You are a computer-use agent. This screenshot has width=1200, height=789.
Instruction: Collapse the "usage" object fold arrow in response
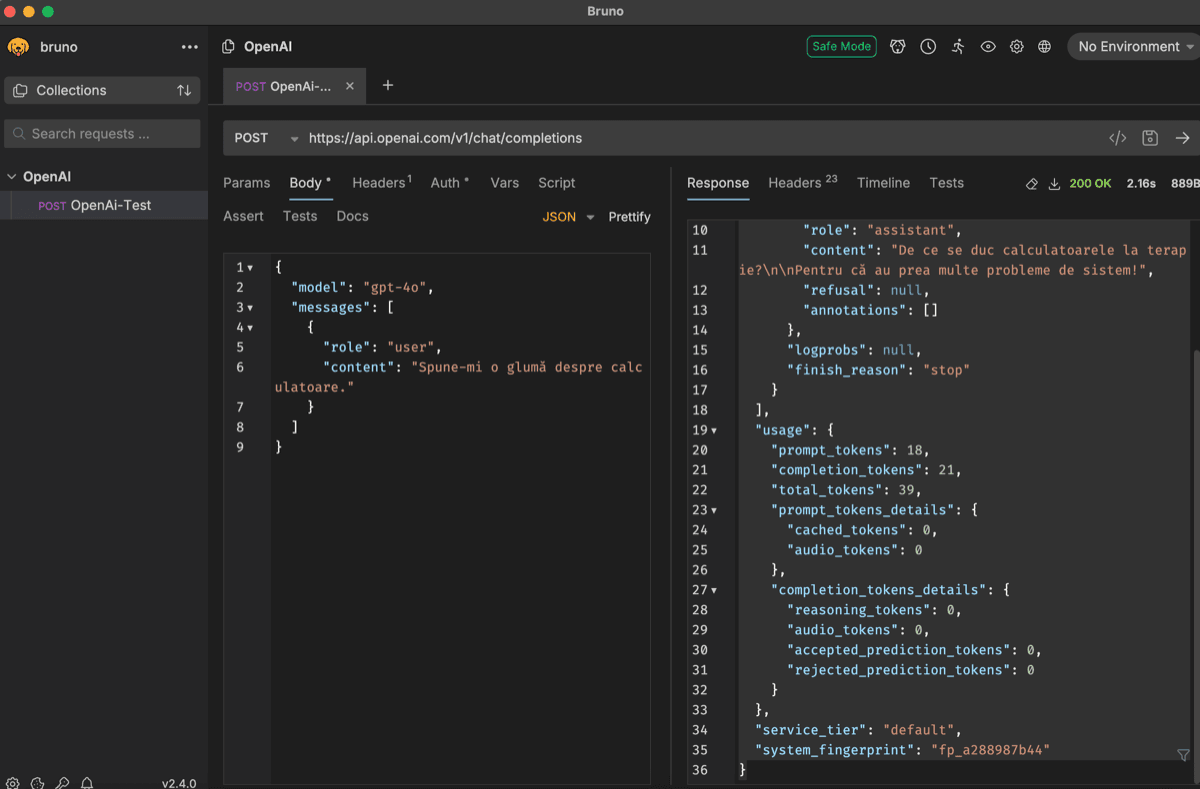714,430
